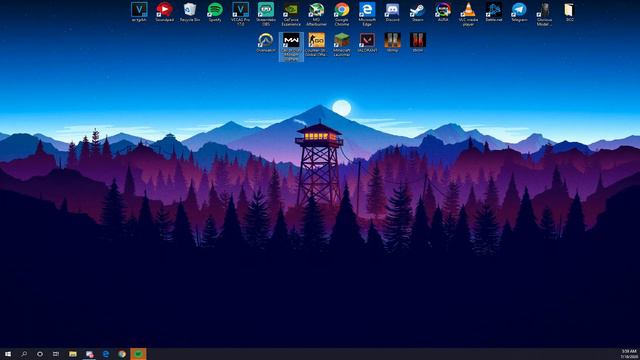Launch the VALORANT desktop shortcut

pos(367,43)
